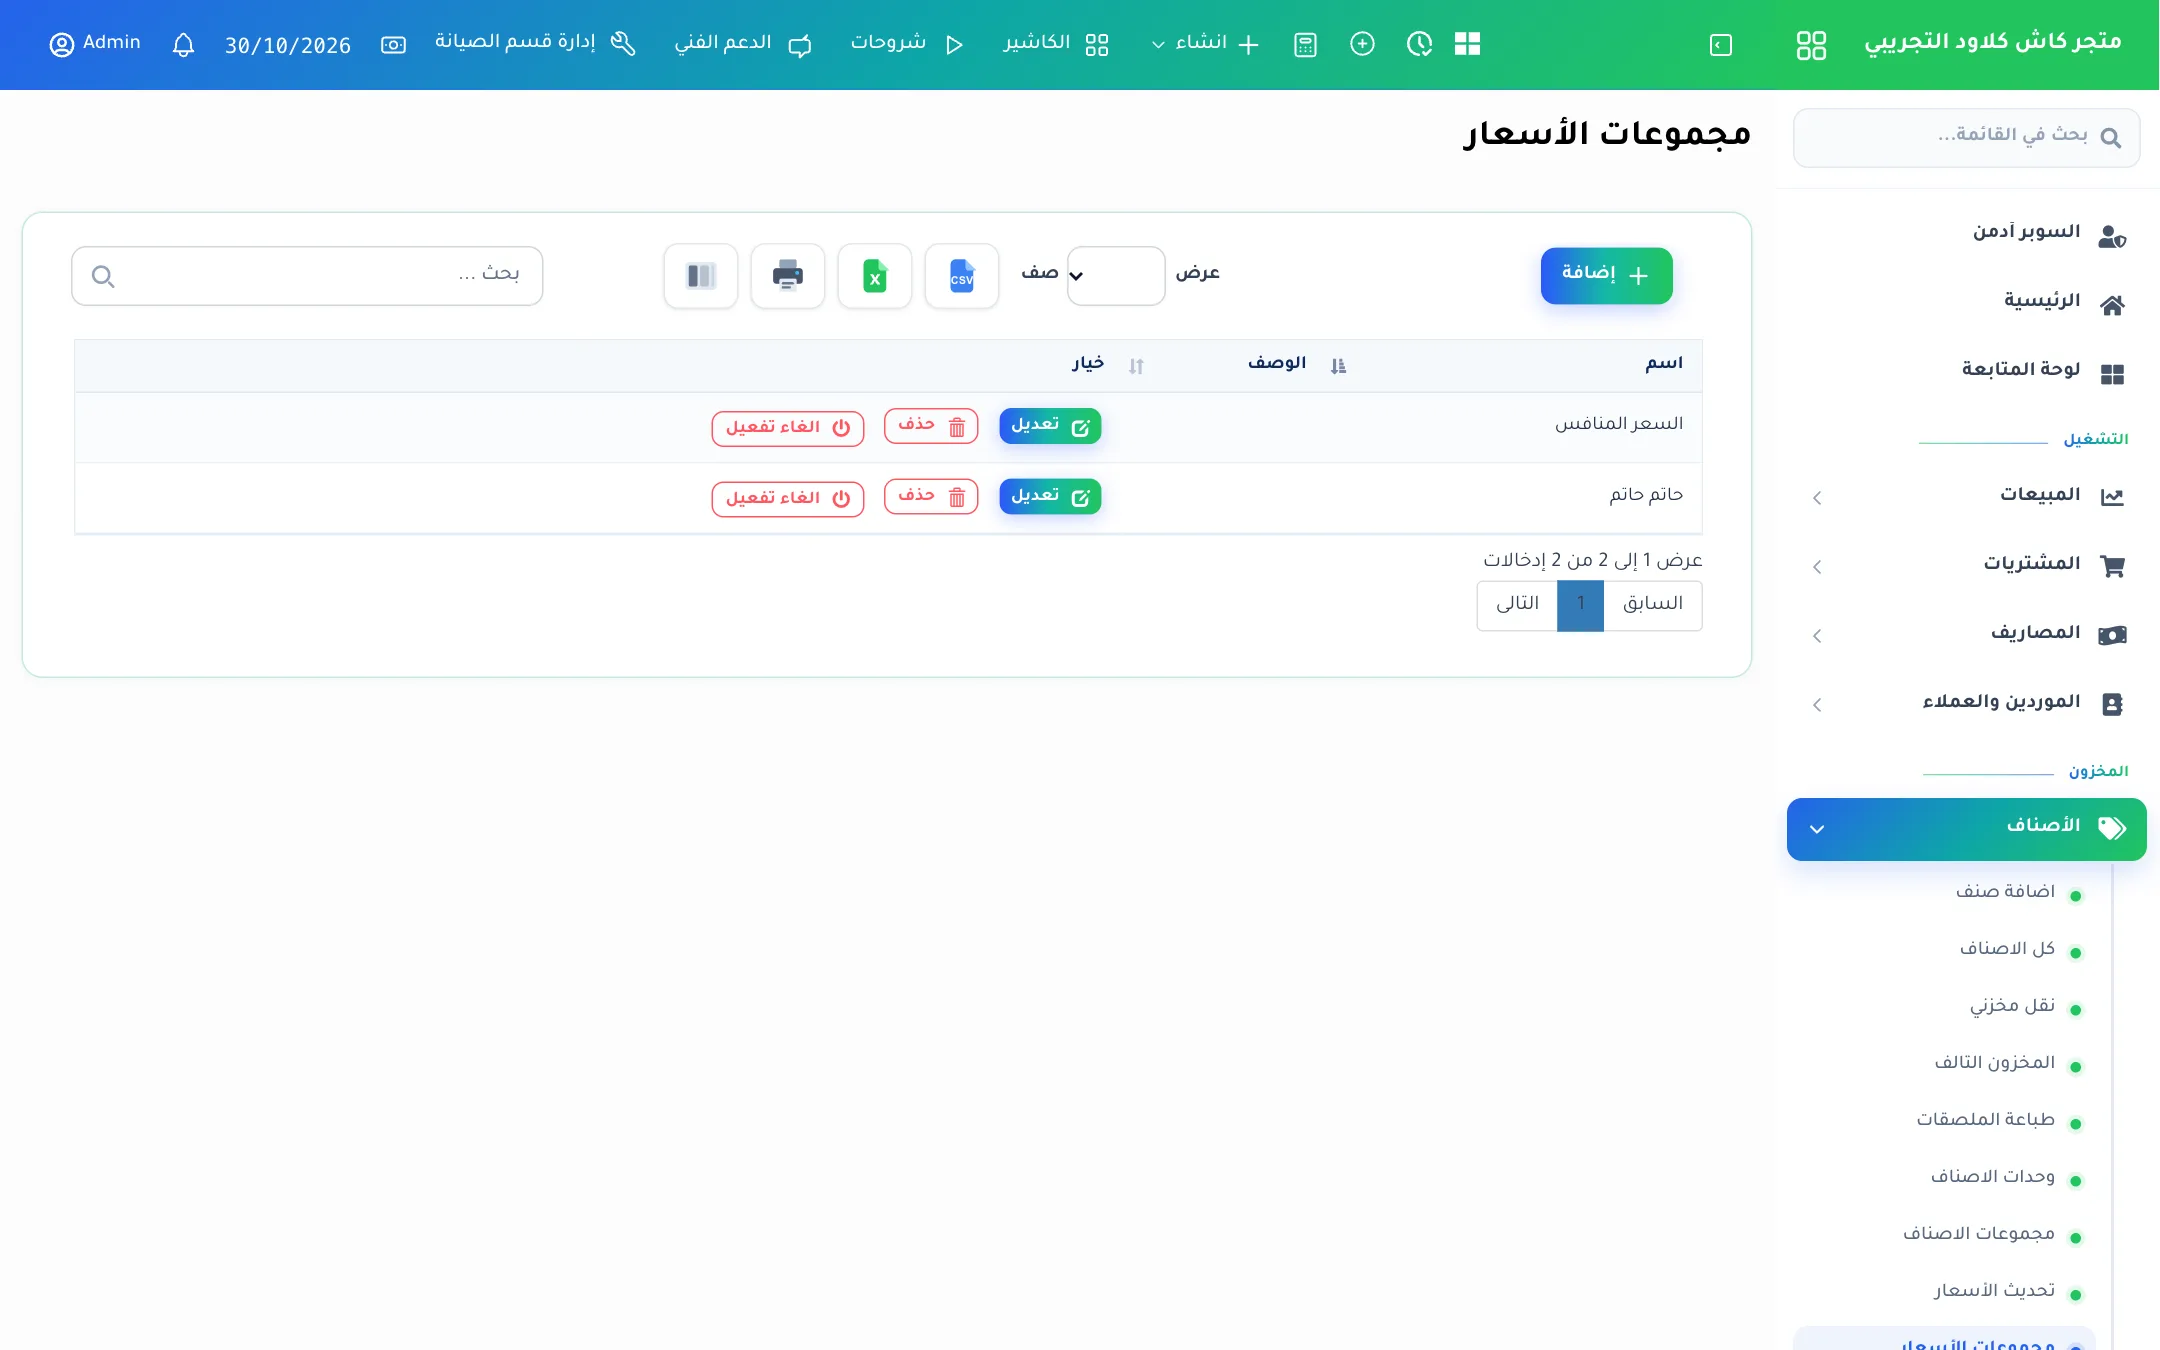
Task: Click the table search field
Action: point(307,276)
